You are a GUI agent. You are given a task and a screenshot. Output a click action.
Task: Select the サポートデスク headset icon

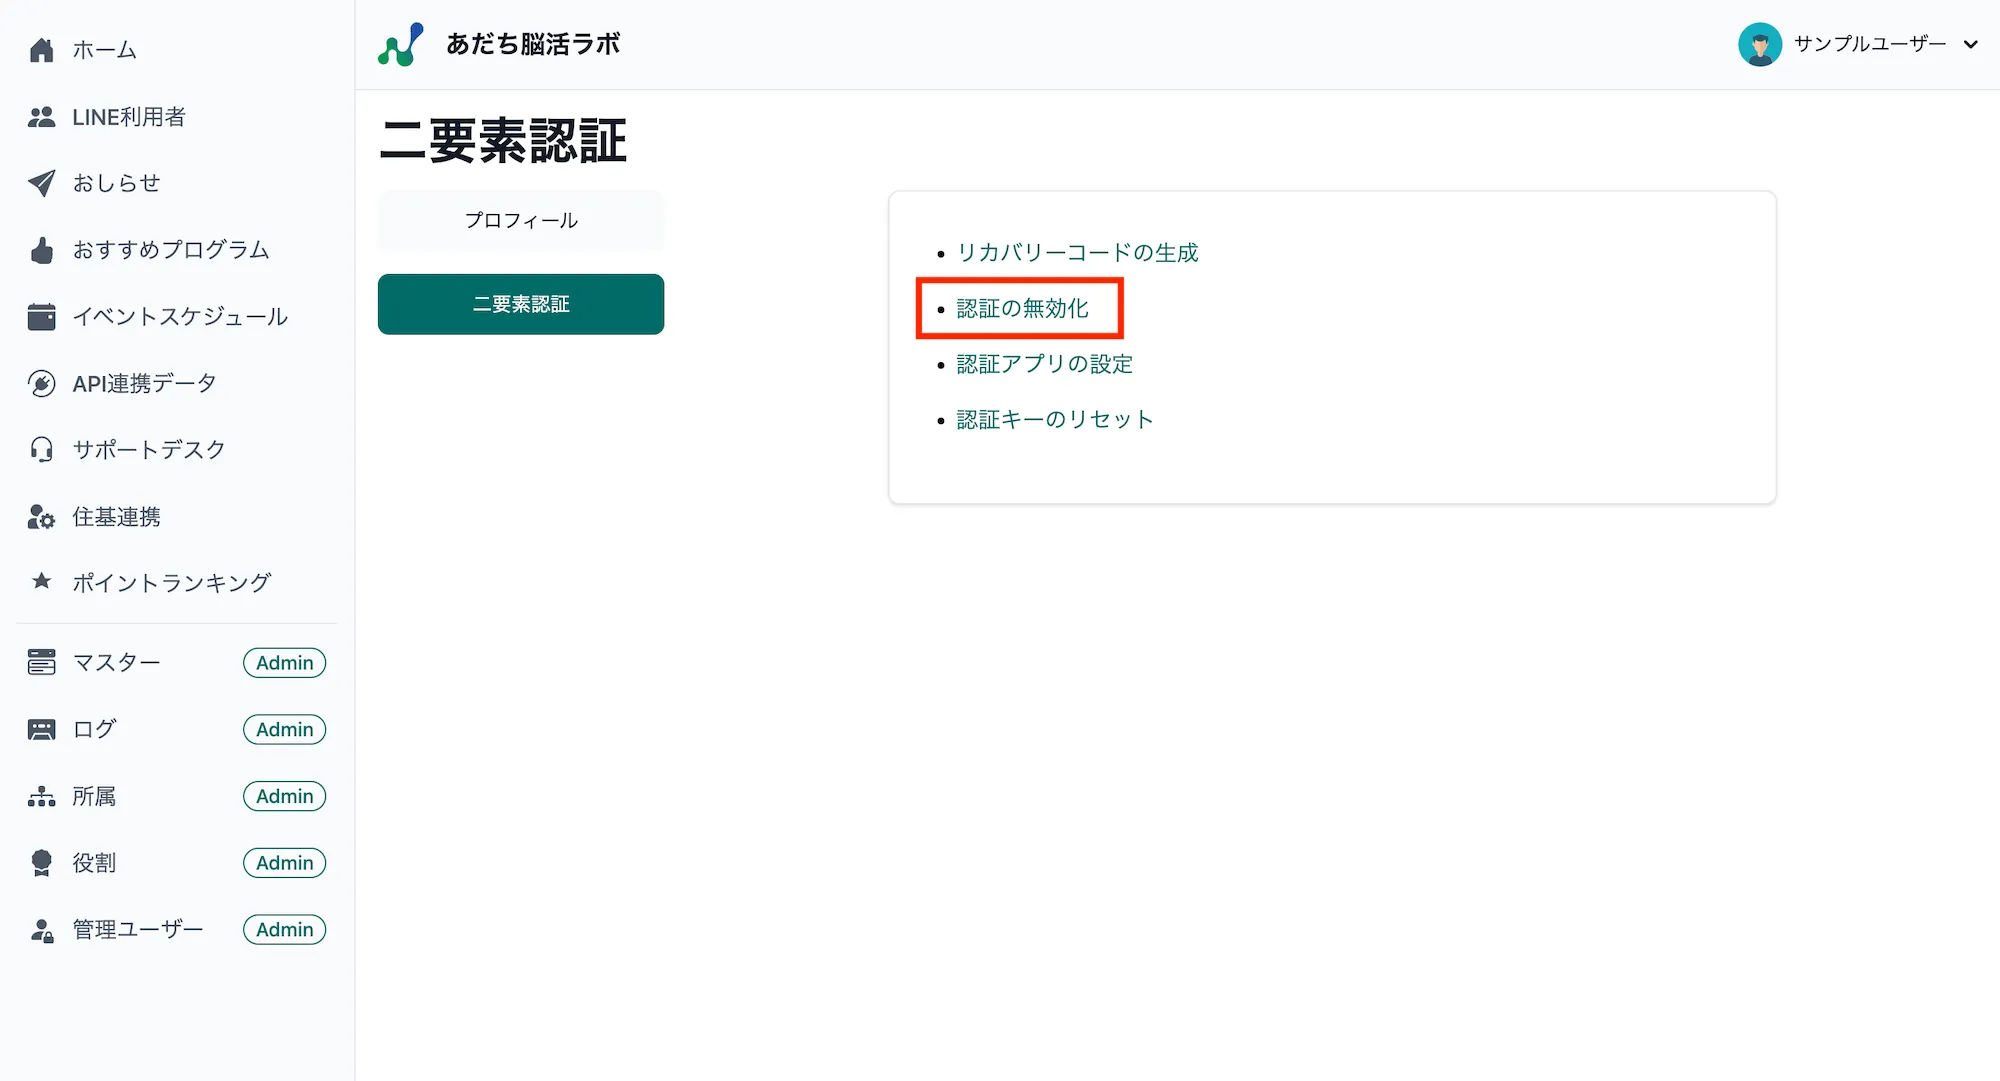41,449
